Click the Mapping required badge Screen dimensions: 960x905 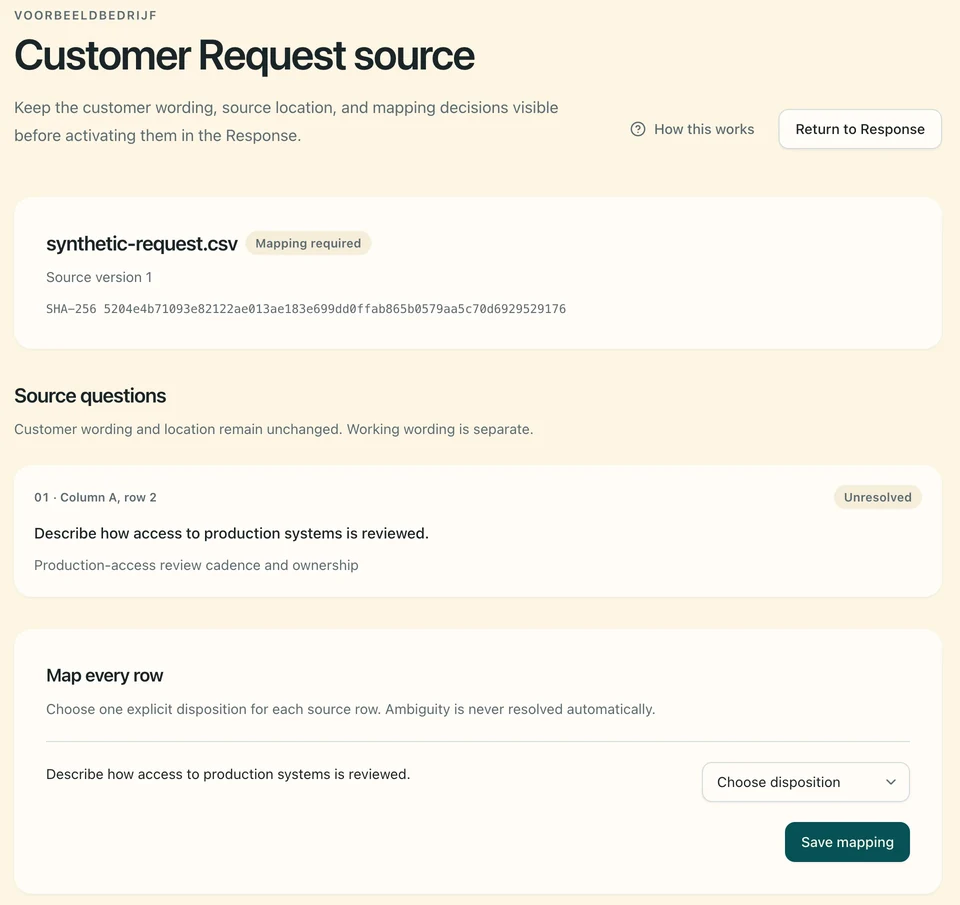(308, 243)
